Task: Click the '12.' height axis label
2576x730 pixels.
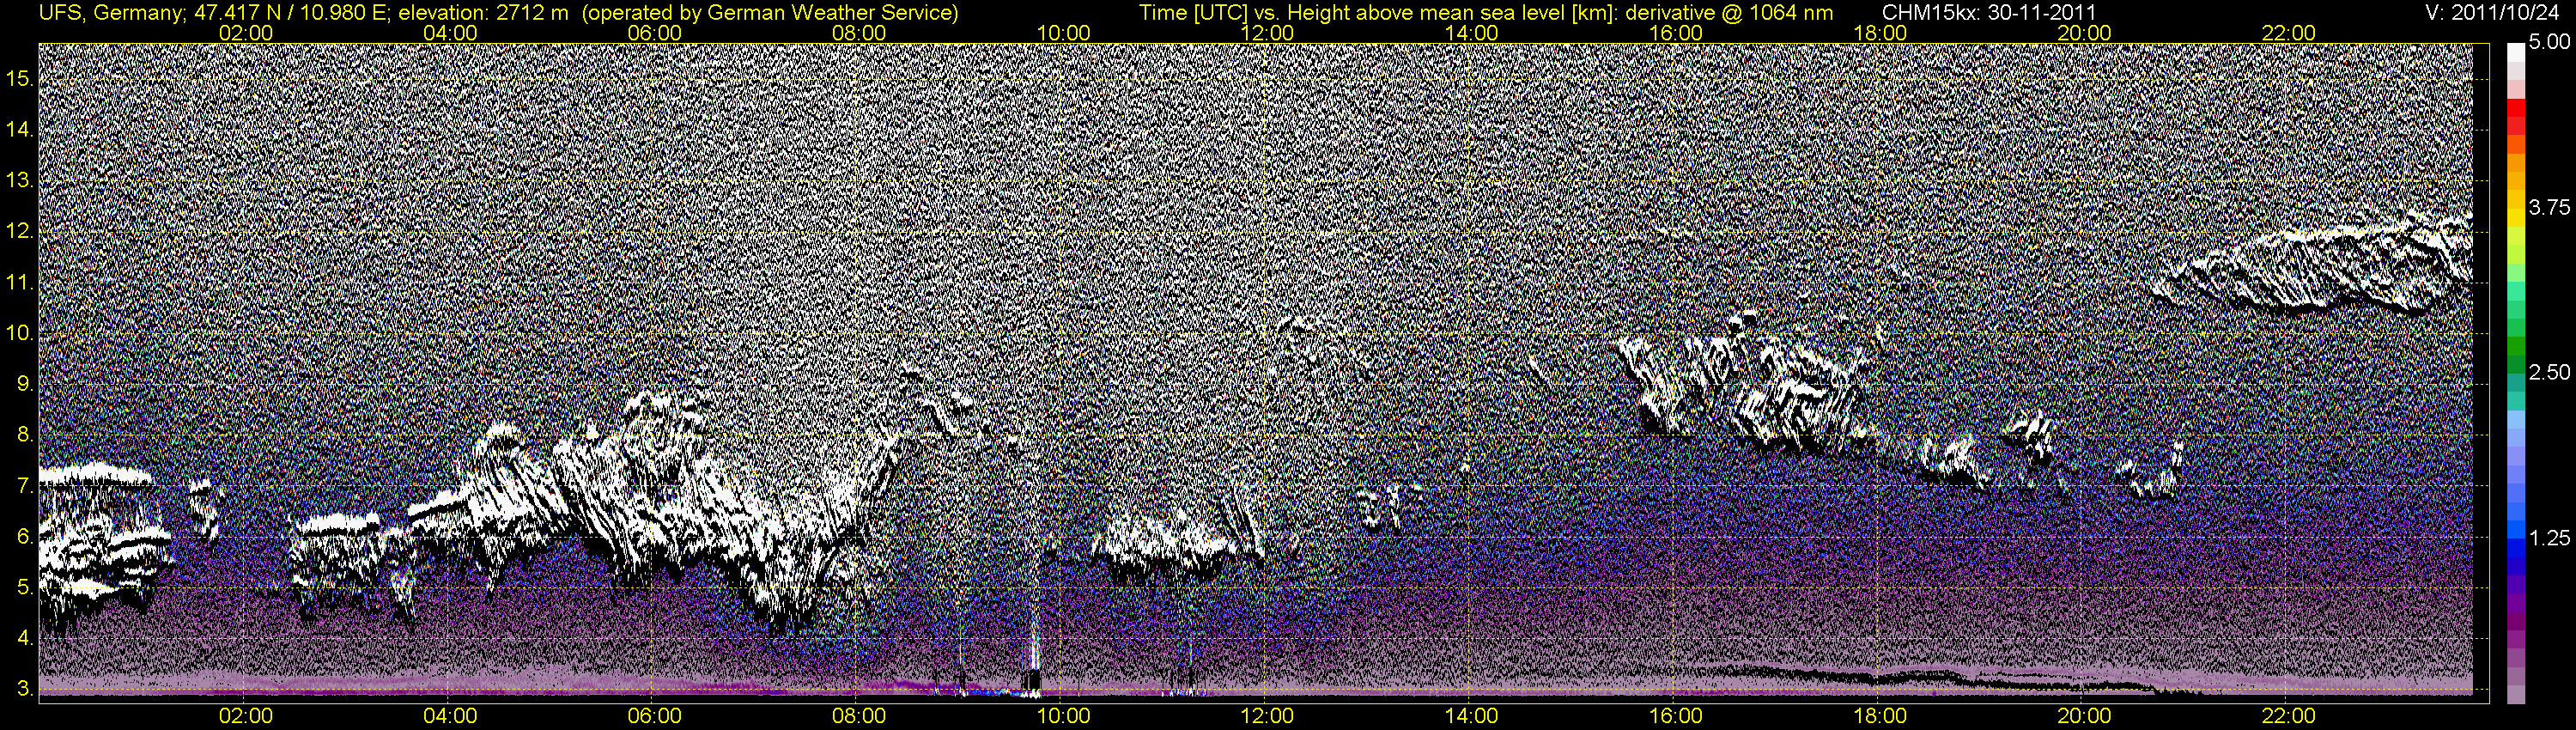Action: pos(19,232)
